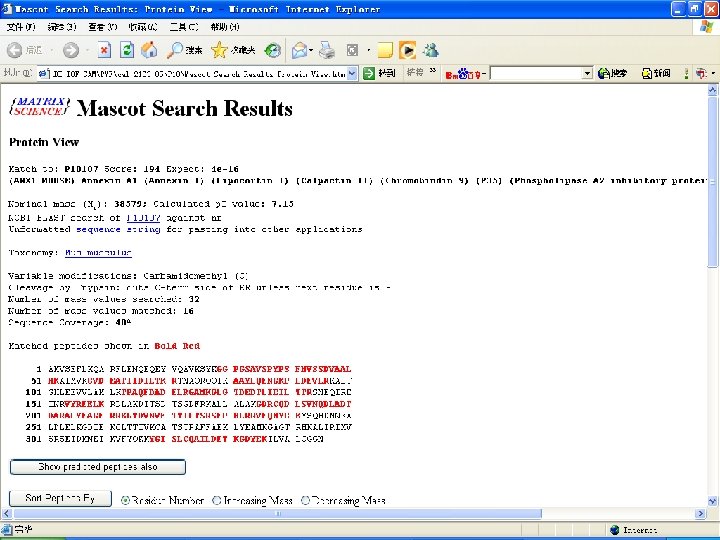Refresh the page with green arrows icon

pyautogui.click(x=127, y=50)
